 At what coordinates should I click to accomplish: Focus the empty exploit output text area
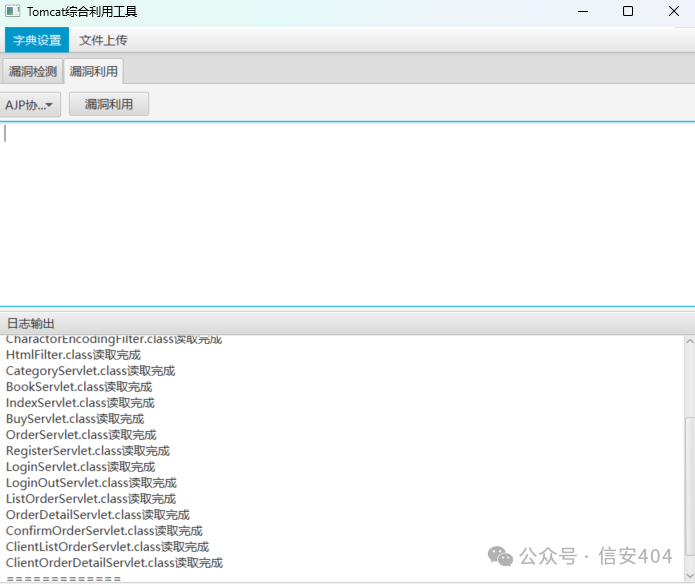pos(348,214)
